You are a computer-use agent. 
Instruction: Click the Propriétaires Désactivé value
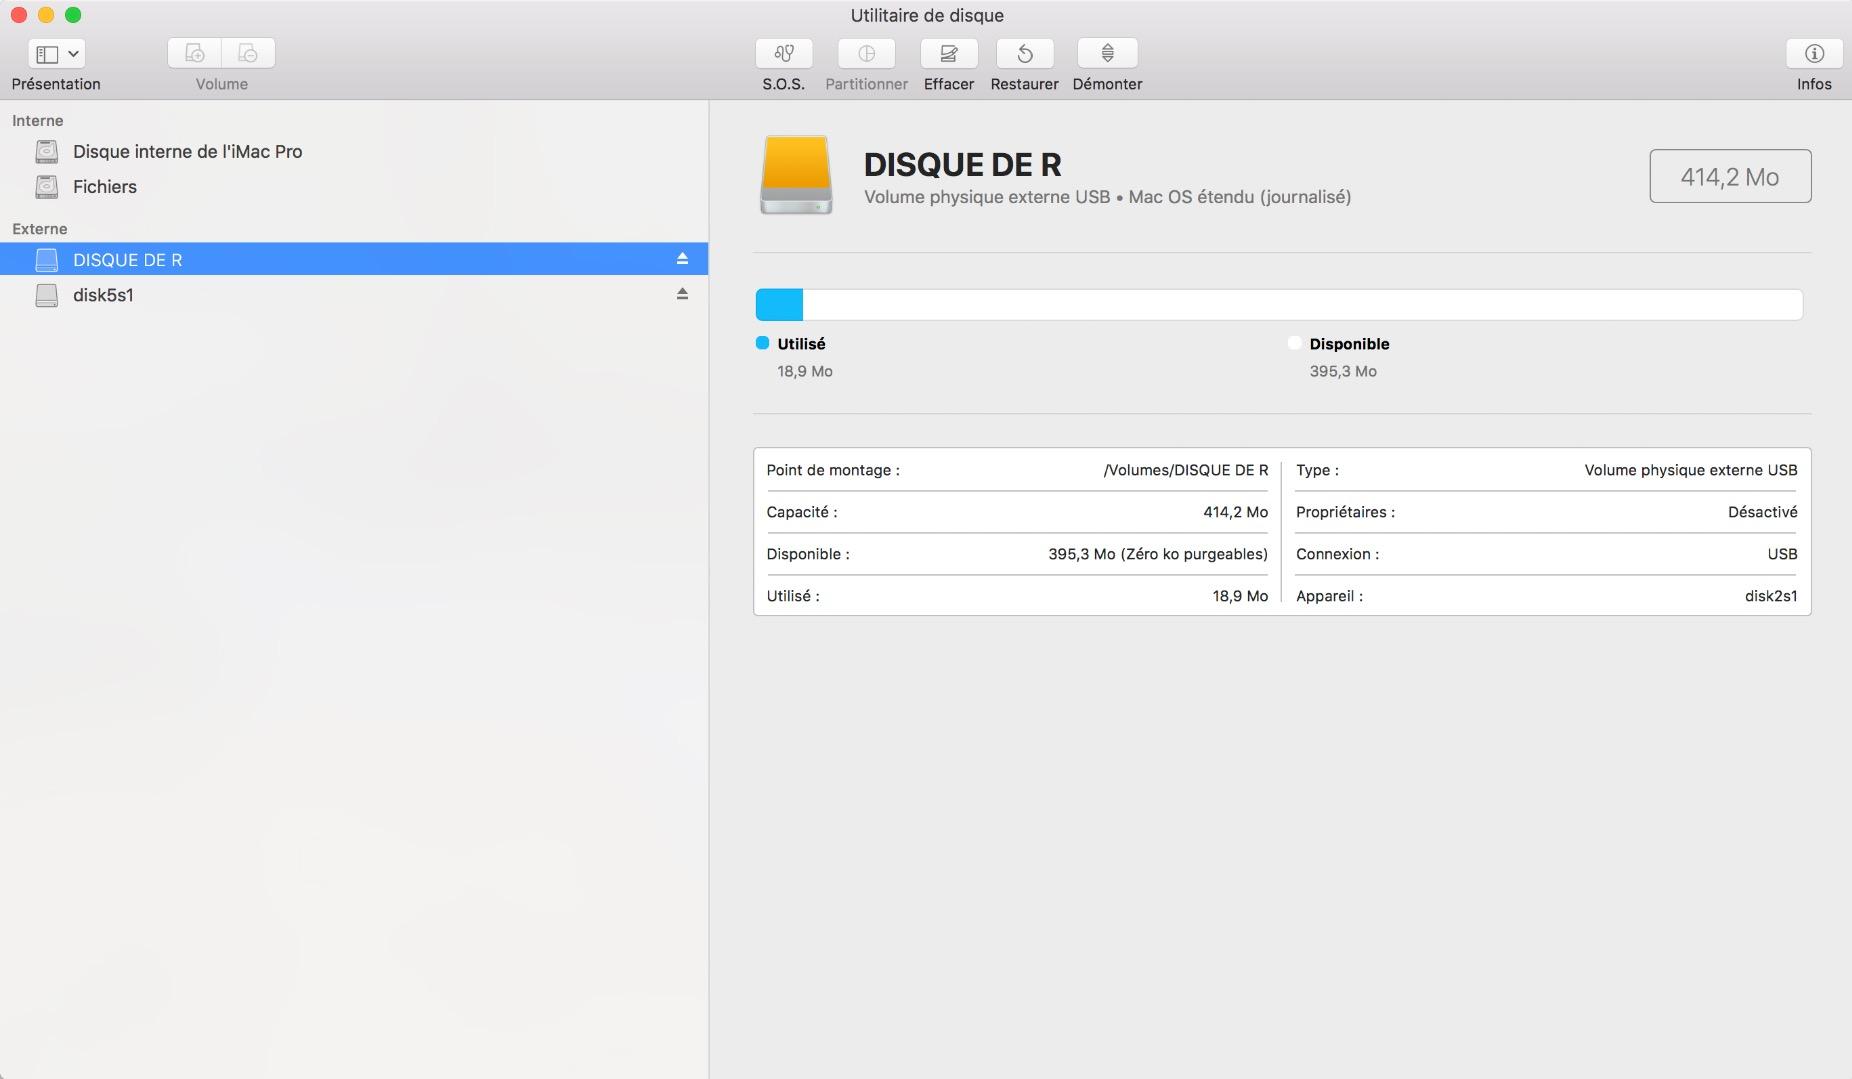click(1763, 512)
